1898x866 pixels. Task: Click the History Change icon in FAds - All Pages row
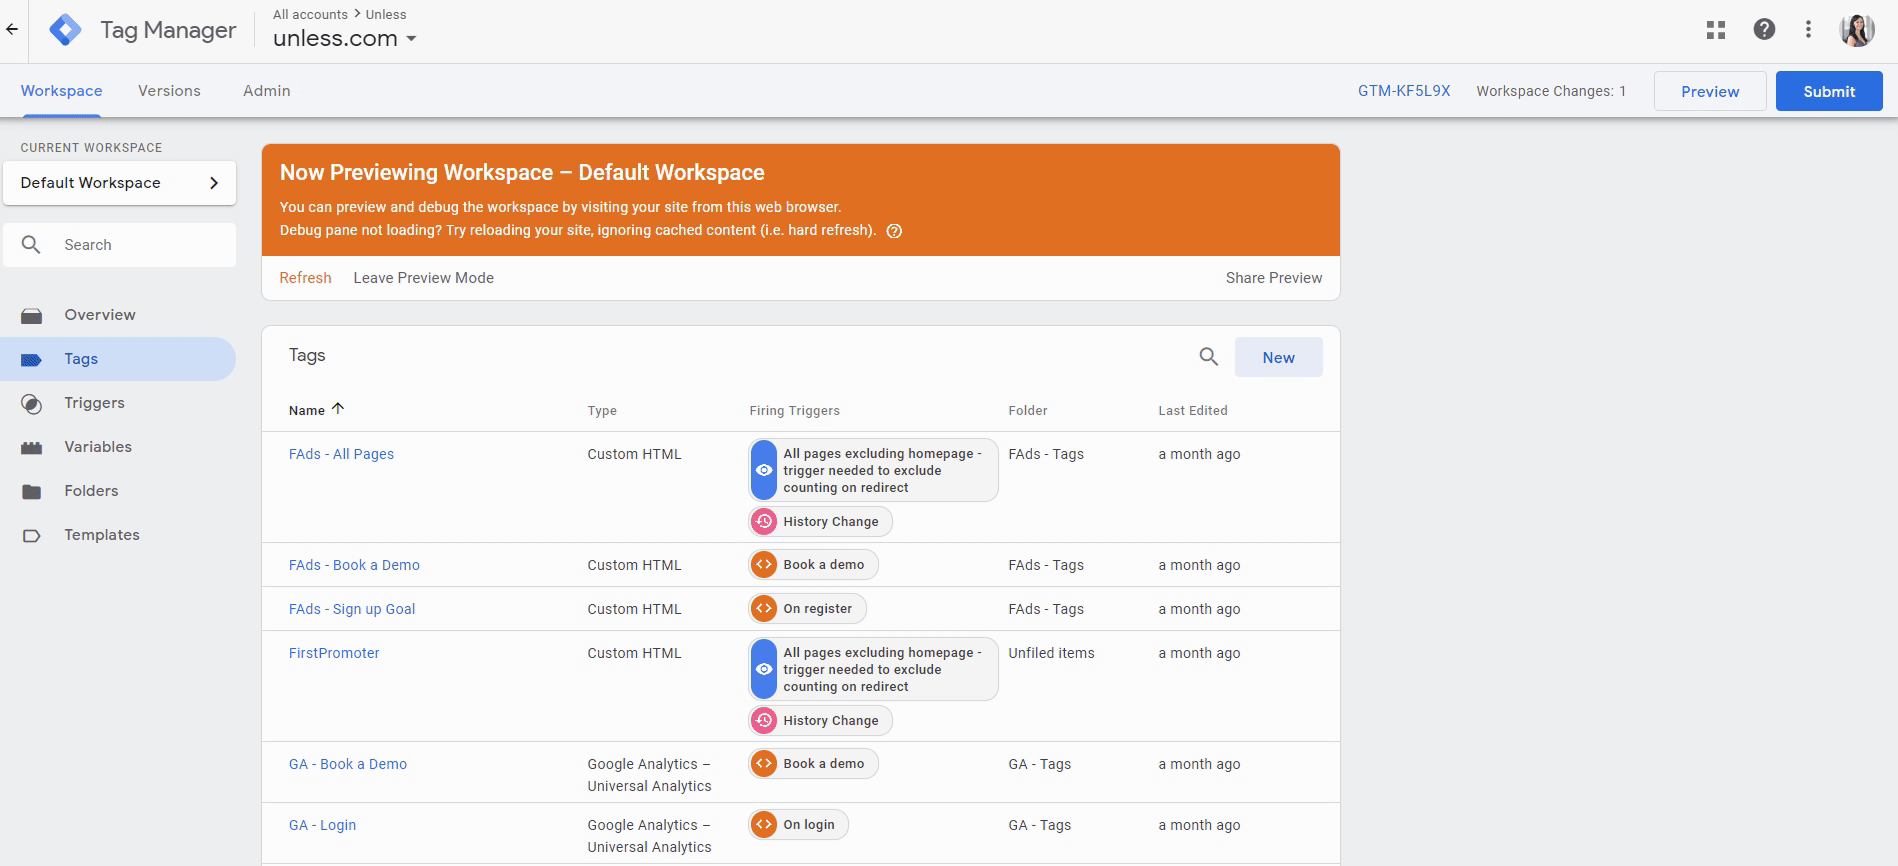click(764, 521)
